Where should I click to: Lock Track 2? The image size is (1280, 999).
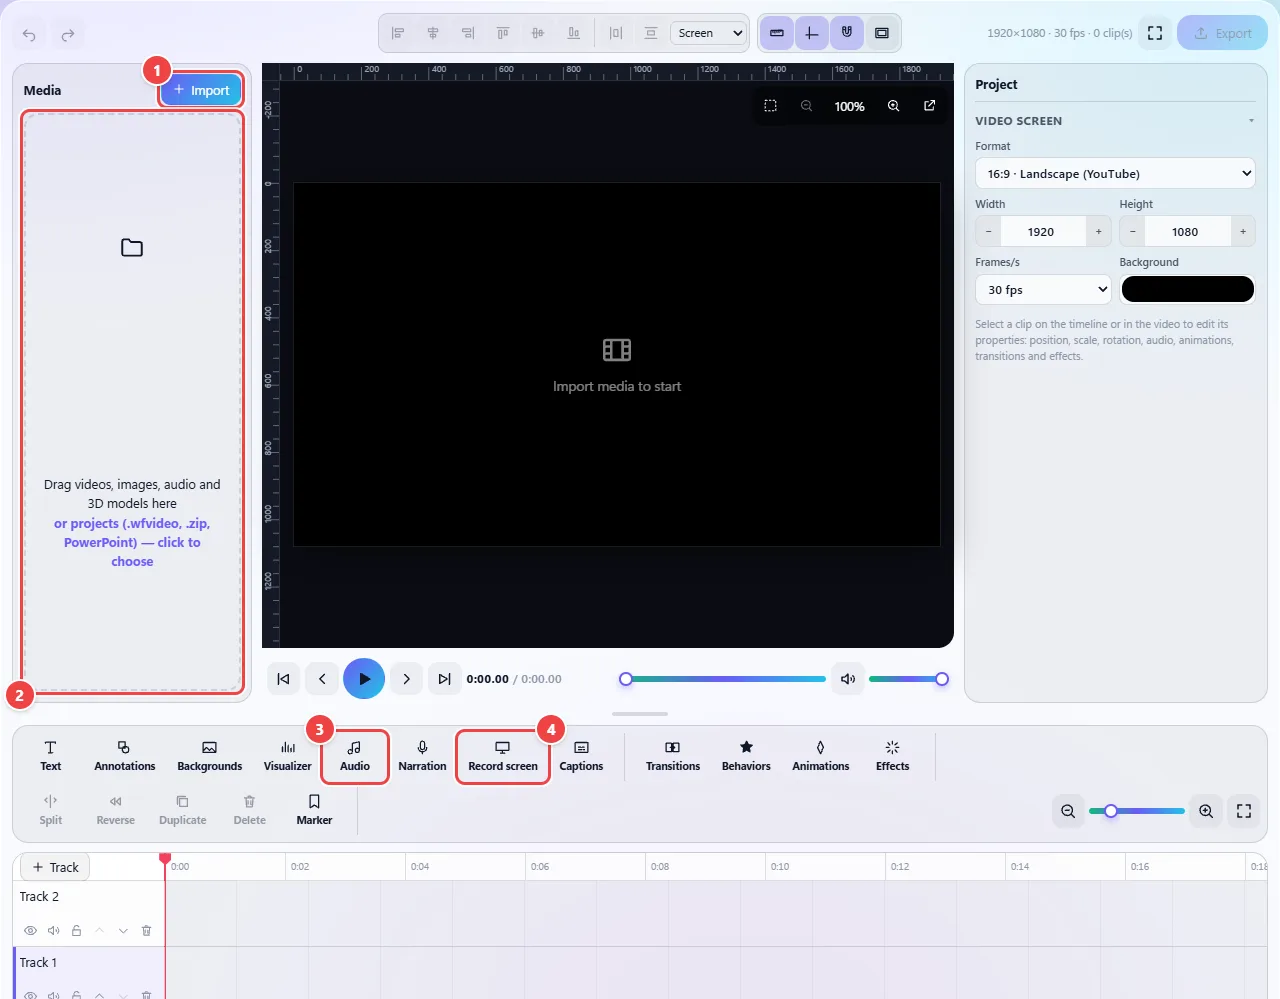77,930
